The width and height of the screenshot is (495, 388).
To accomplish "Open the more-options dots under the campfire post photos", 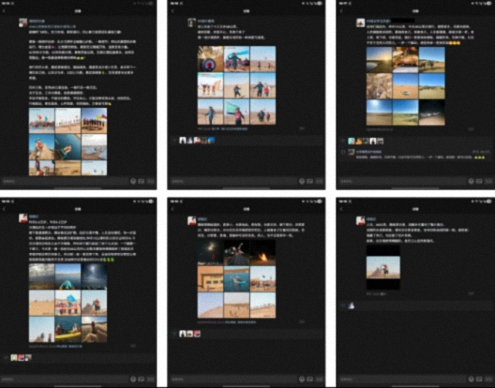I will (x=302, y=322).
